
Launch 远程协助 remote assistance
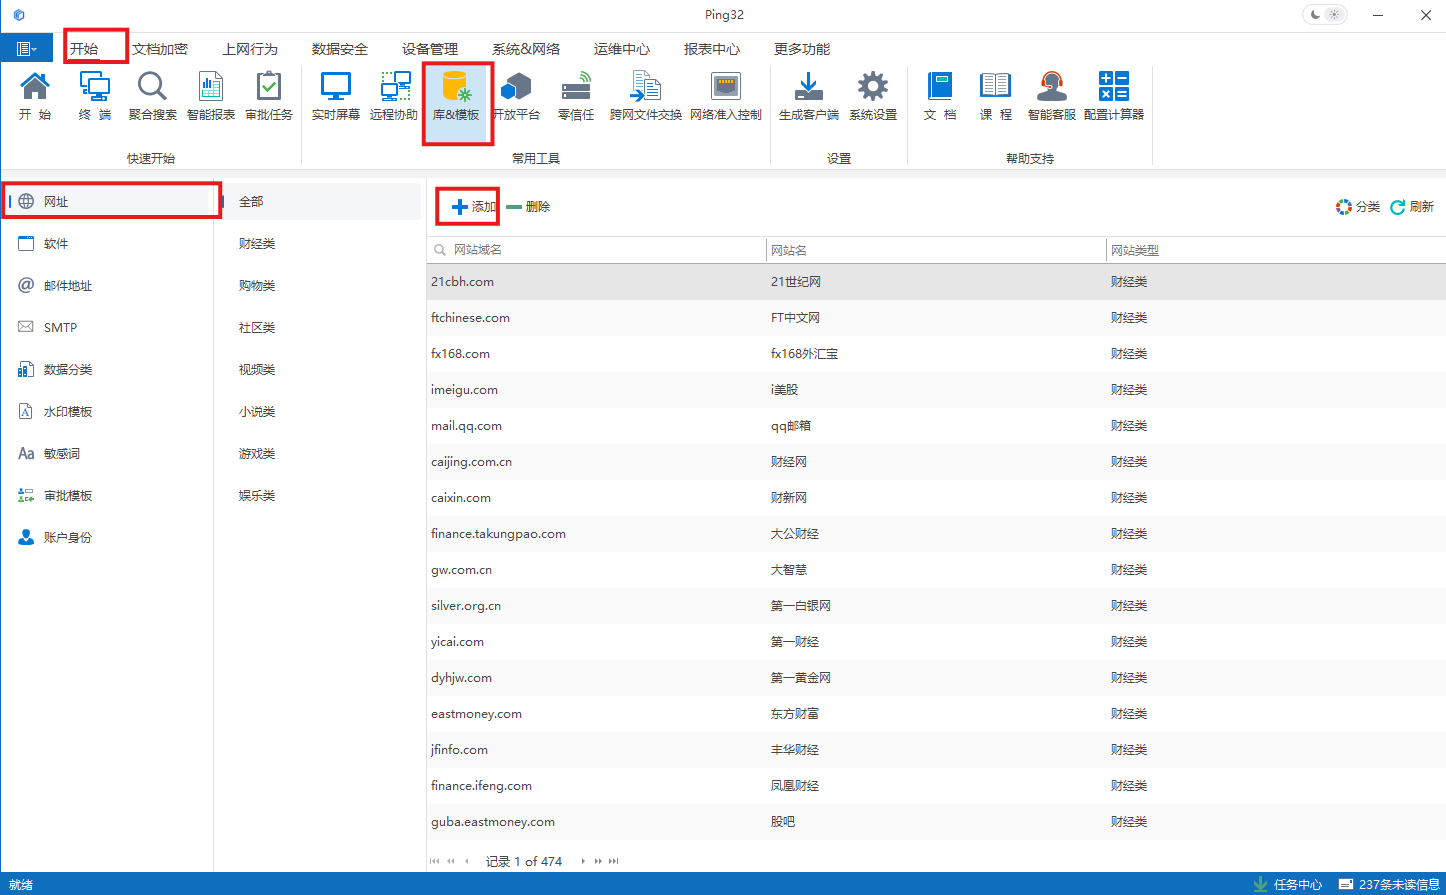click(394, 97)
